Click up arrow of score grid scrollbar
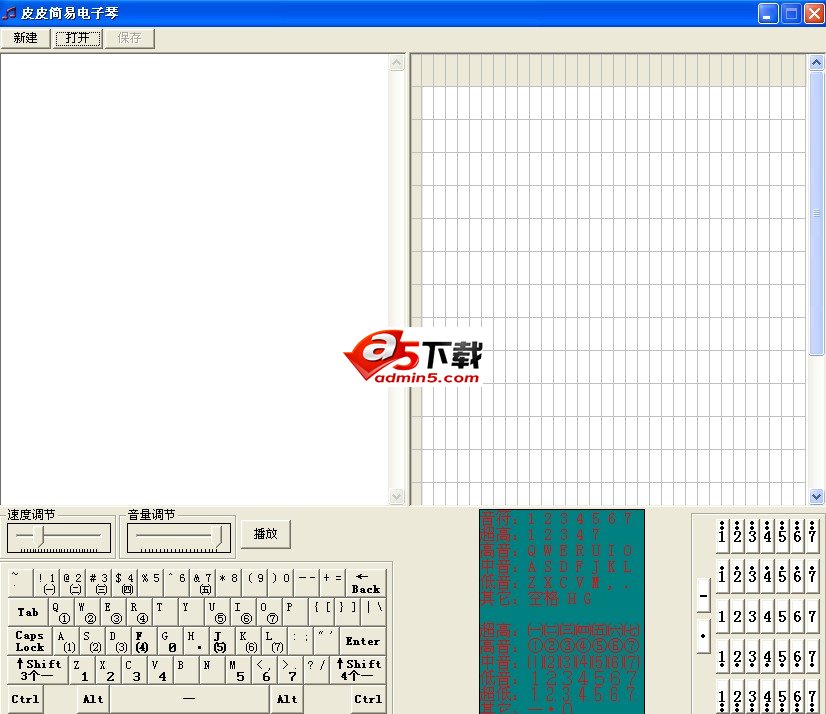This screenshot has height=714, width=826. click(816, 63)
